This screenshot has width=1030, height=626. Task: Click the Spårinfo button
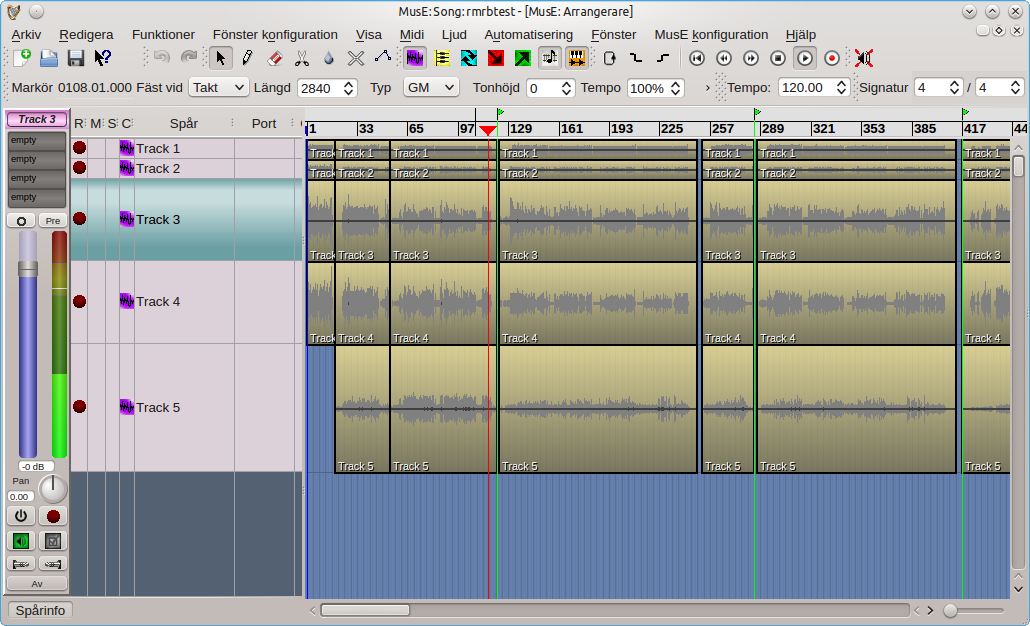coord(40,610)
